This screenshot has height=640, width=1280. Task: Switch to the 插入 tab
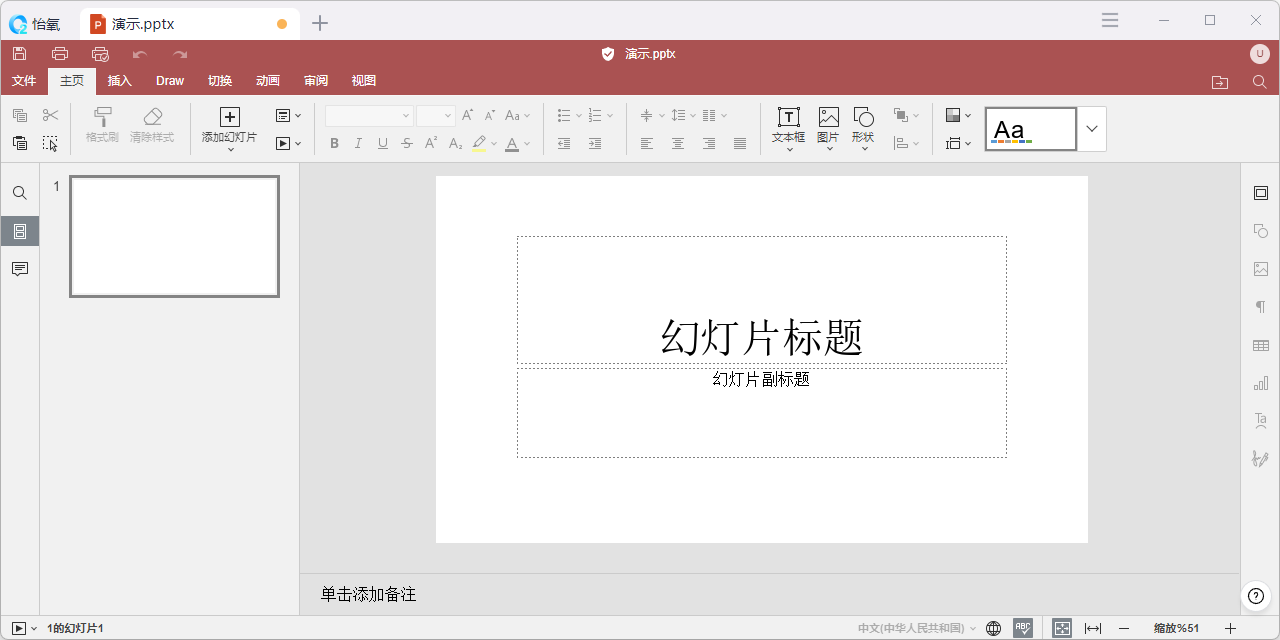tap(119, 81)
